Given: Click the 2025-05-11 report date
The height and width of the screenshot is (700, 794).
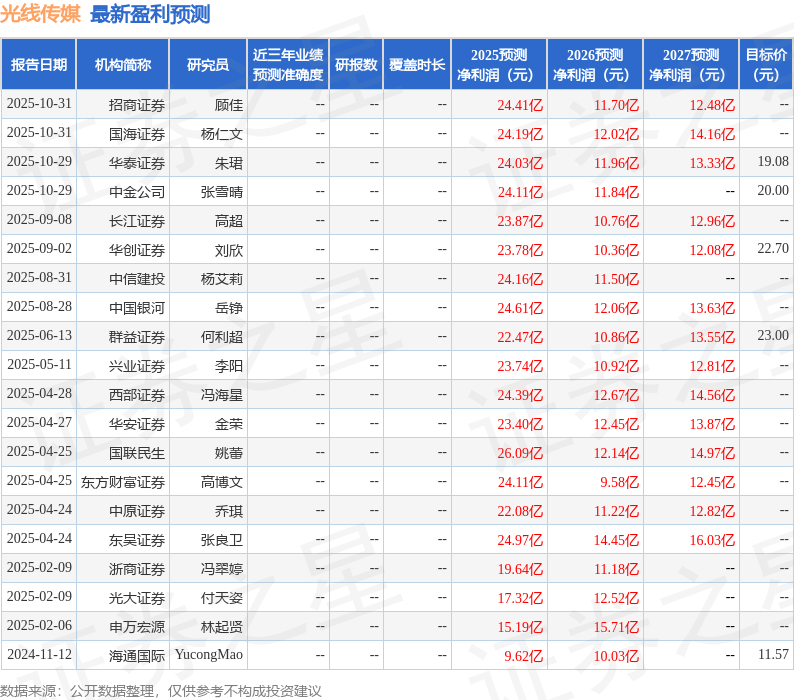Looking at the screenshot, I should pyautogui.click(x=39, y=364).
